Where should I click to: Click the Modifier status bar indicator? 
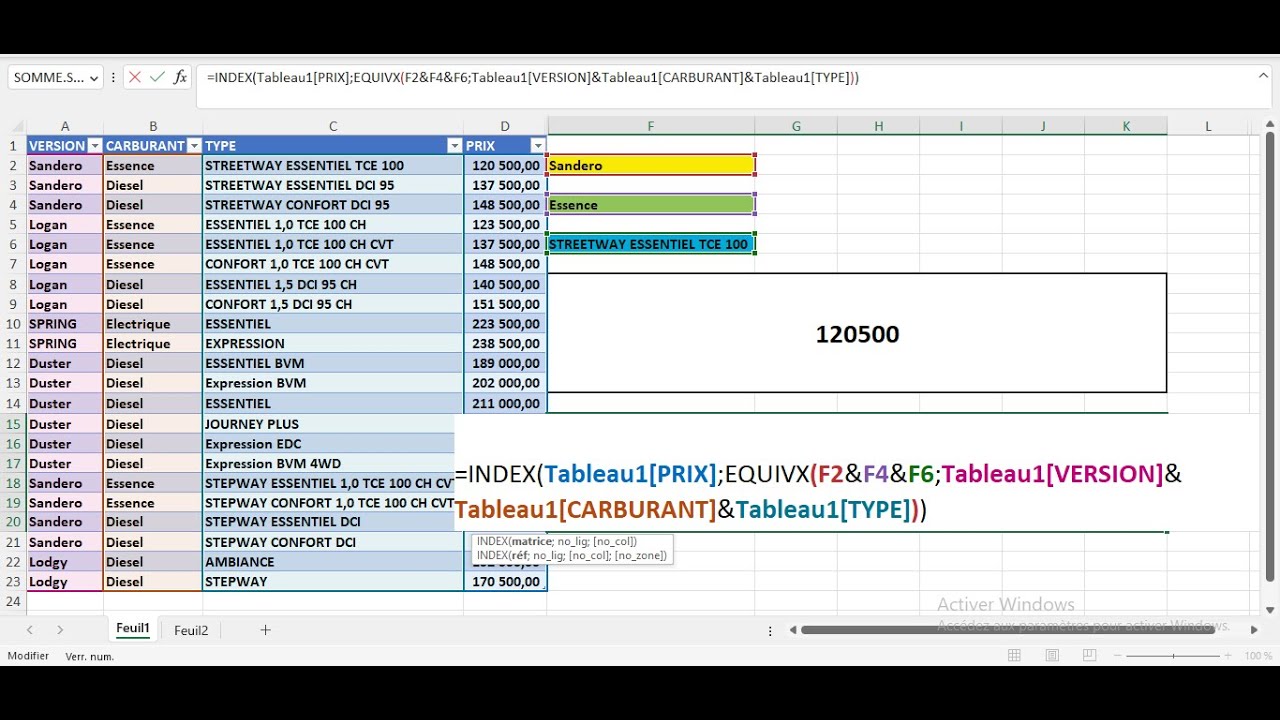point(28,656)
